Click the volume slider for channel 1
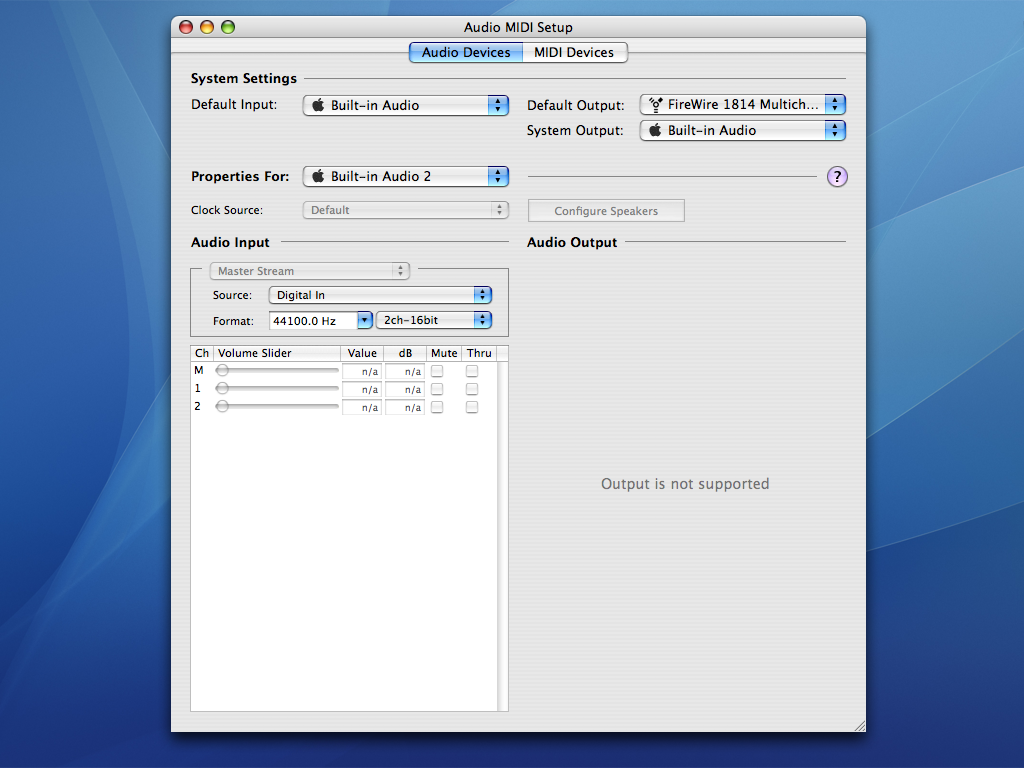 pos(278,389)
